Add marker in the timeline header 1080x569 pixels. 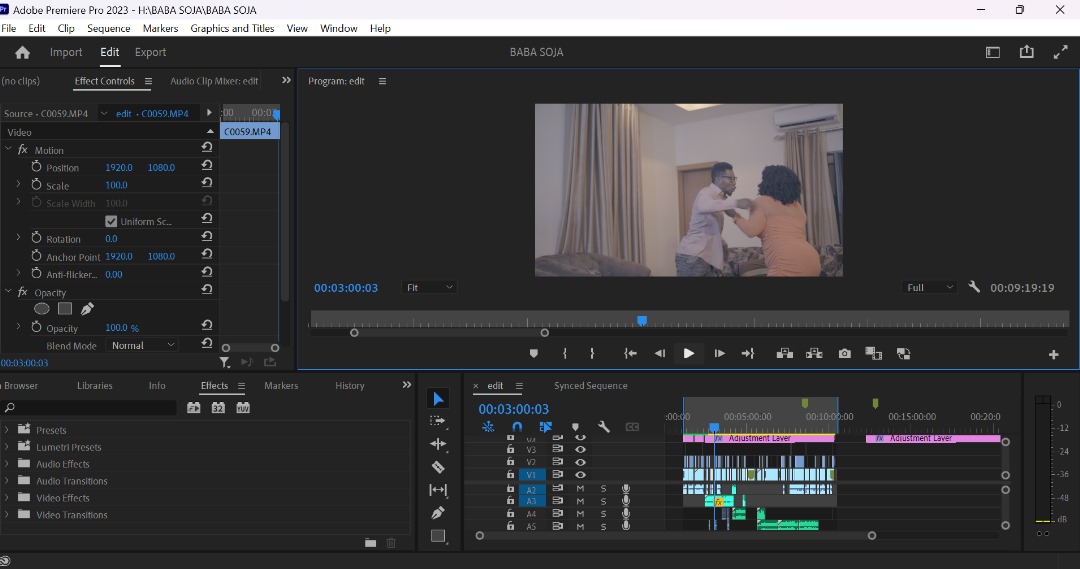(575, 427)
